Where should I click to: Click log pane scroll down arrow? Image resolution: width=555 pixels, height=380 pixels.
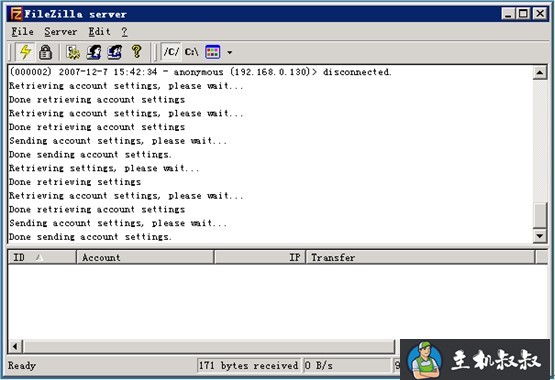(x=539, y=236)
